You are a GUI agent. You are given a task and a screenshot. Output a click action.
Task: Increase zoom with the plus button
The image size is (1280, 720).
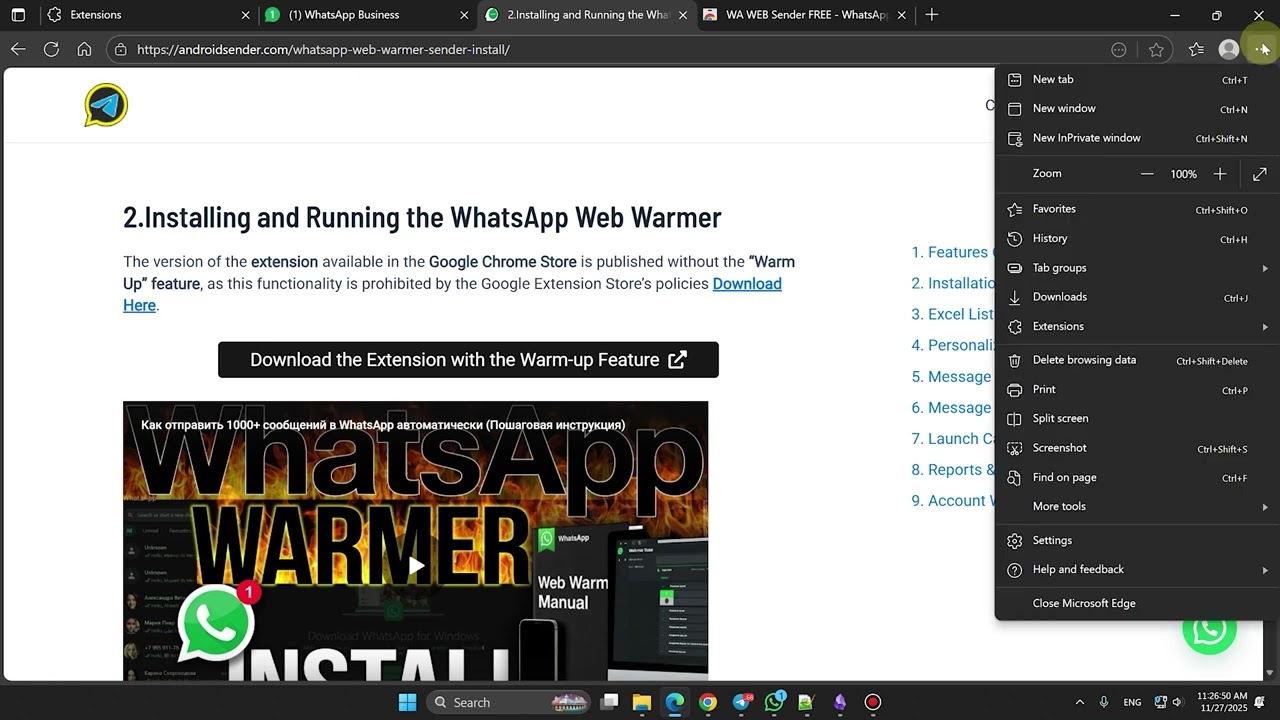pyautogui.click(x=1219, y=174)
